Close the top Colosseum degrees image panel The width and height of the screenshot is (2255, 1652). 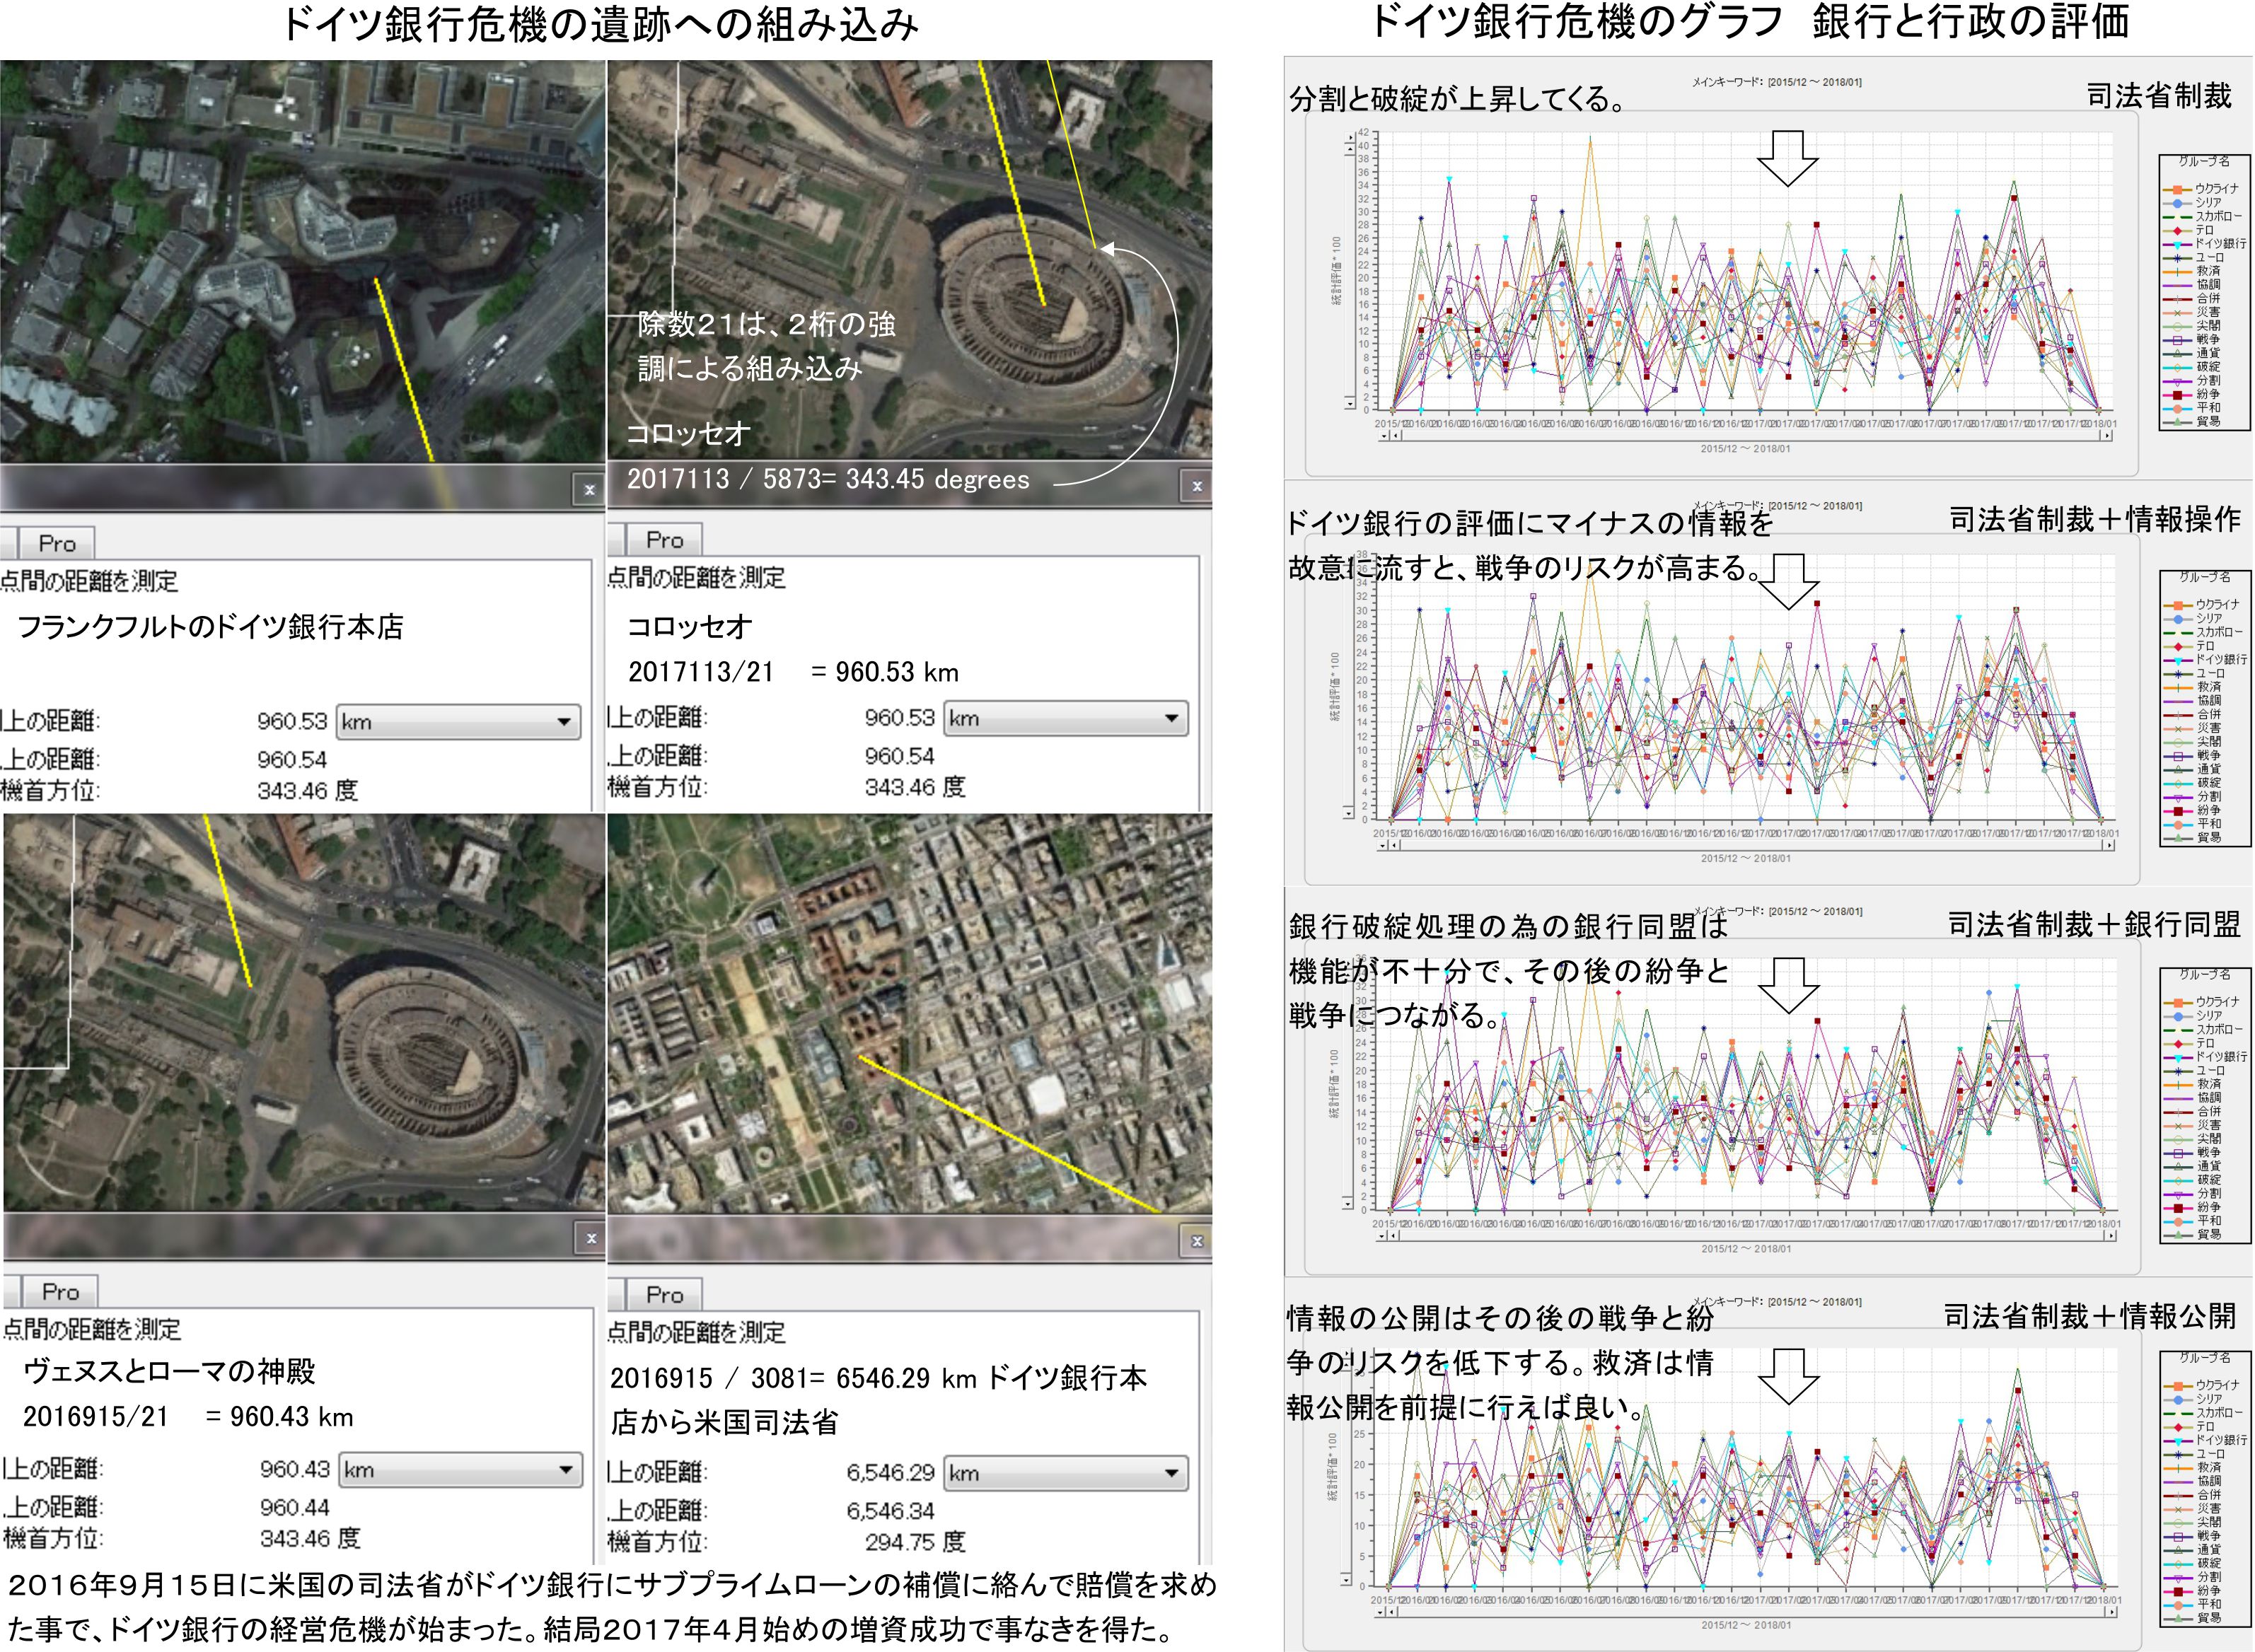coord(1196,486)
